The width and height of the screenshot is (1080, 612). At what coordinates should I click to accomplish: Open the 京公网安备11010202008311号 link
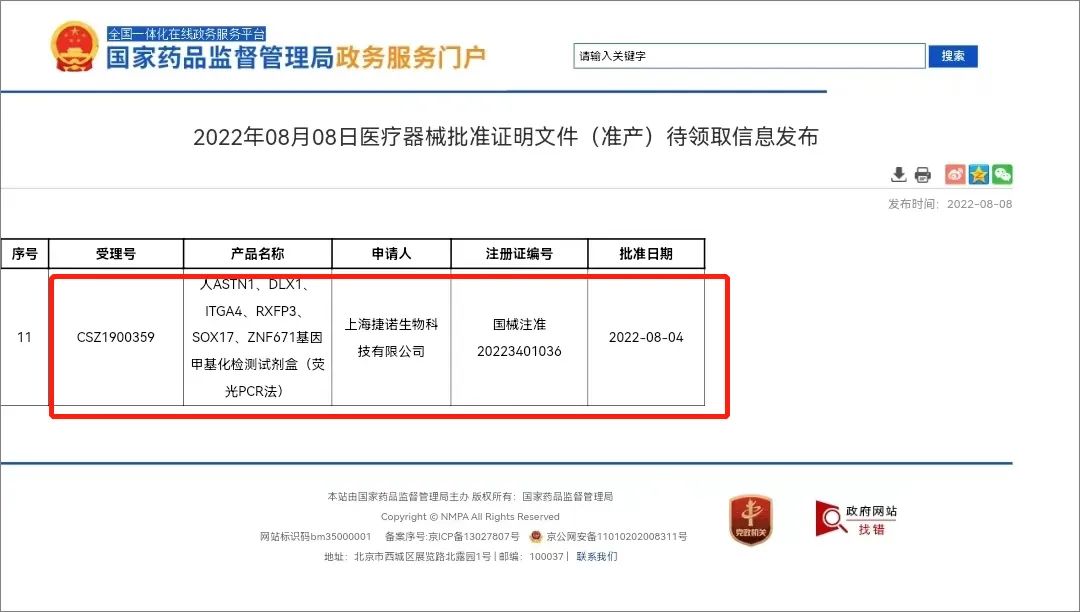[x=615, y=537]
